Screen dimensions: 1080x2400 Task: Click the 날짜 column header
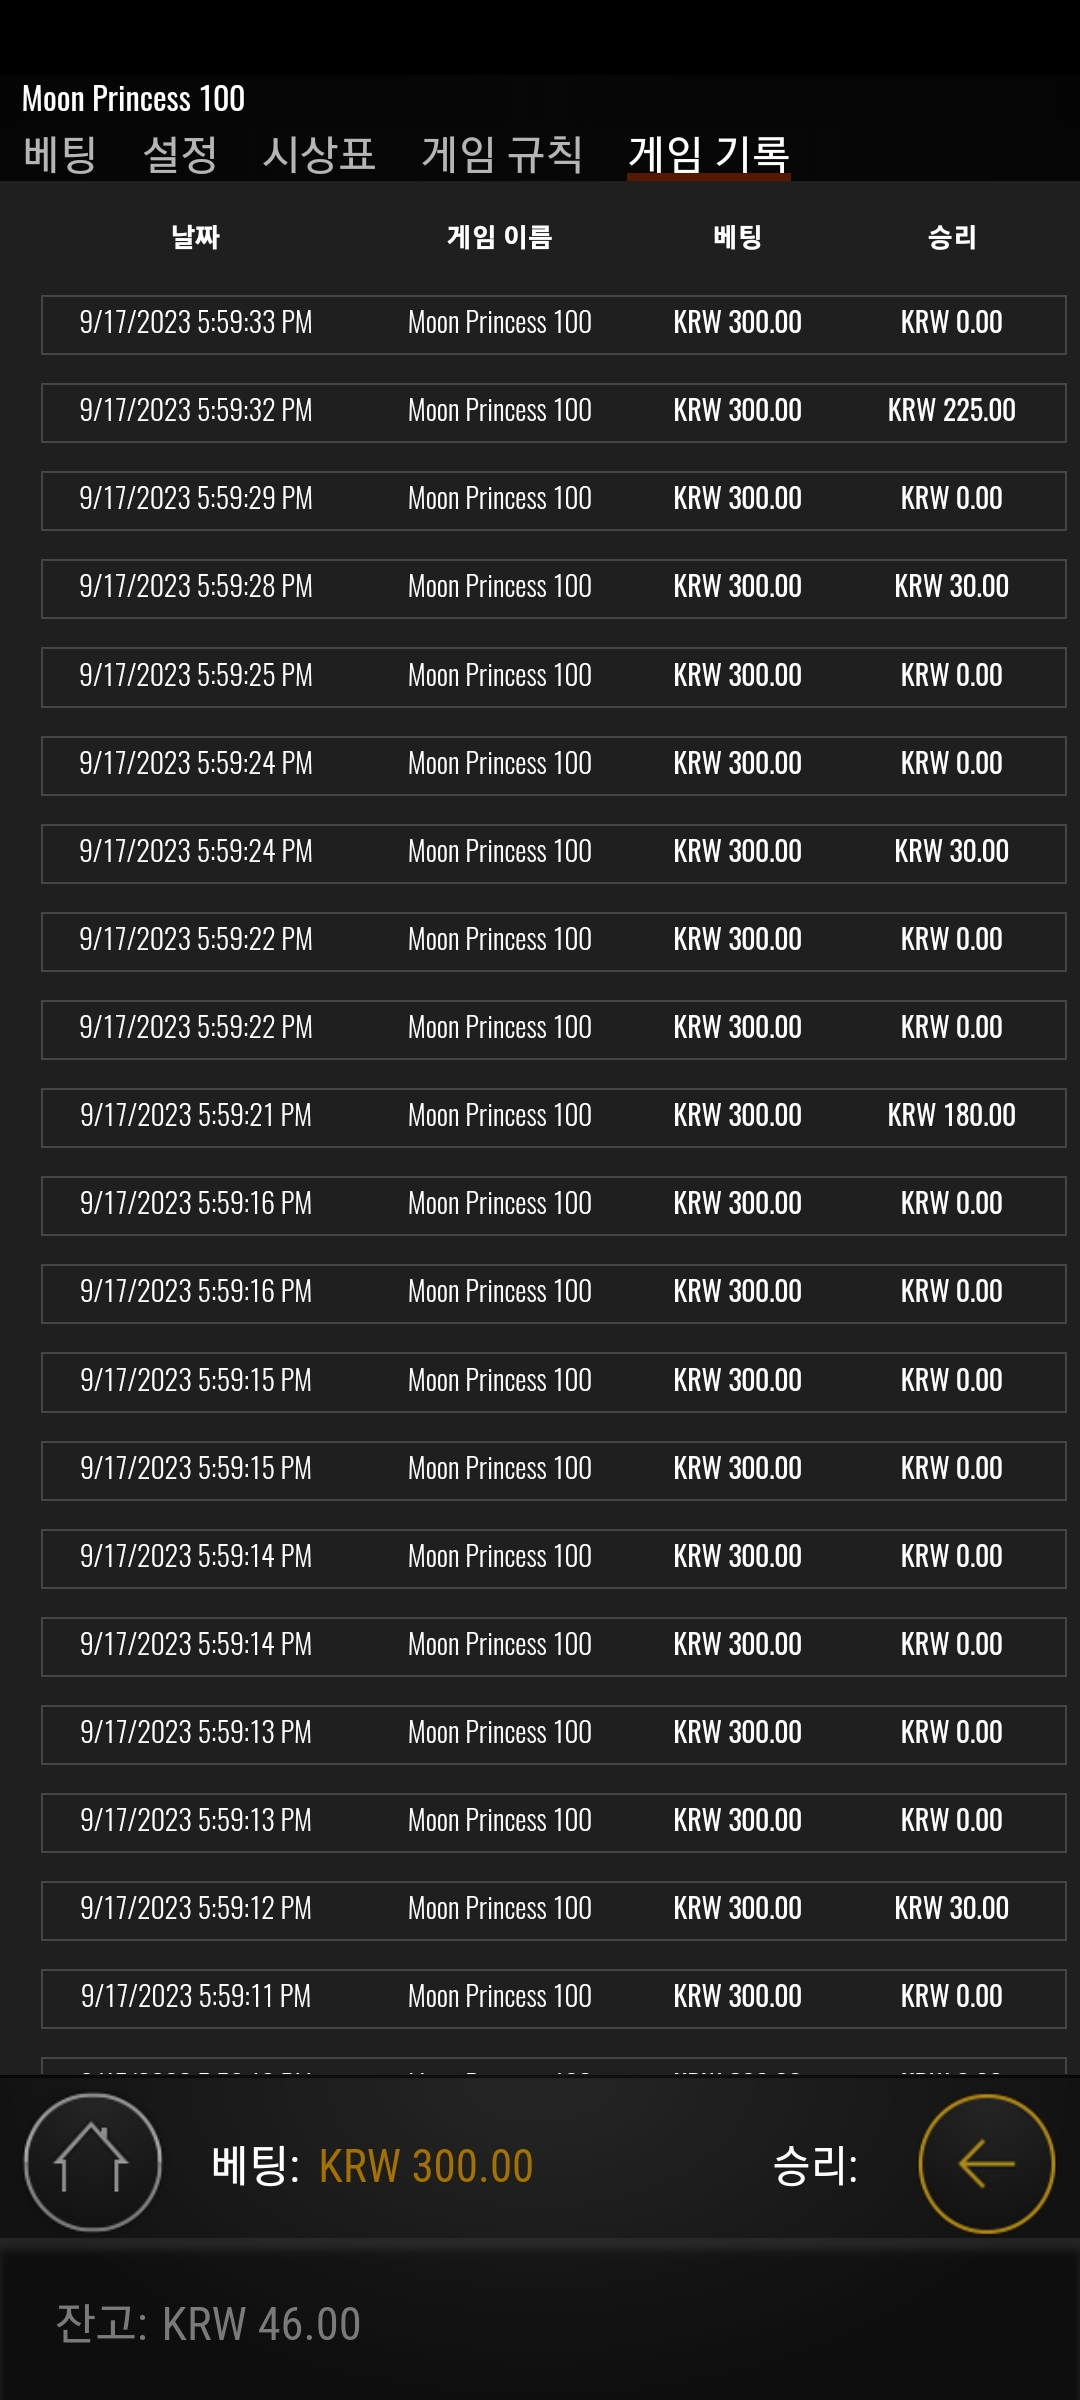(x=195, y=237)
